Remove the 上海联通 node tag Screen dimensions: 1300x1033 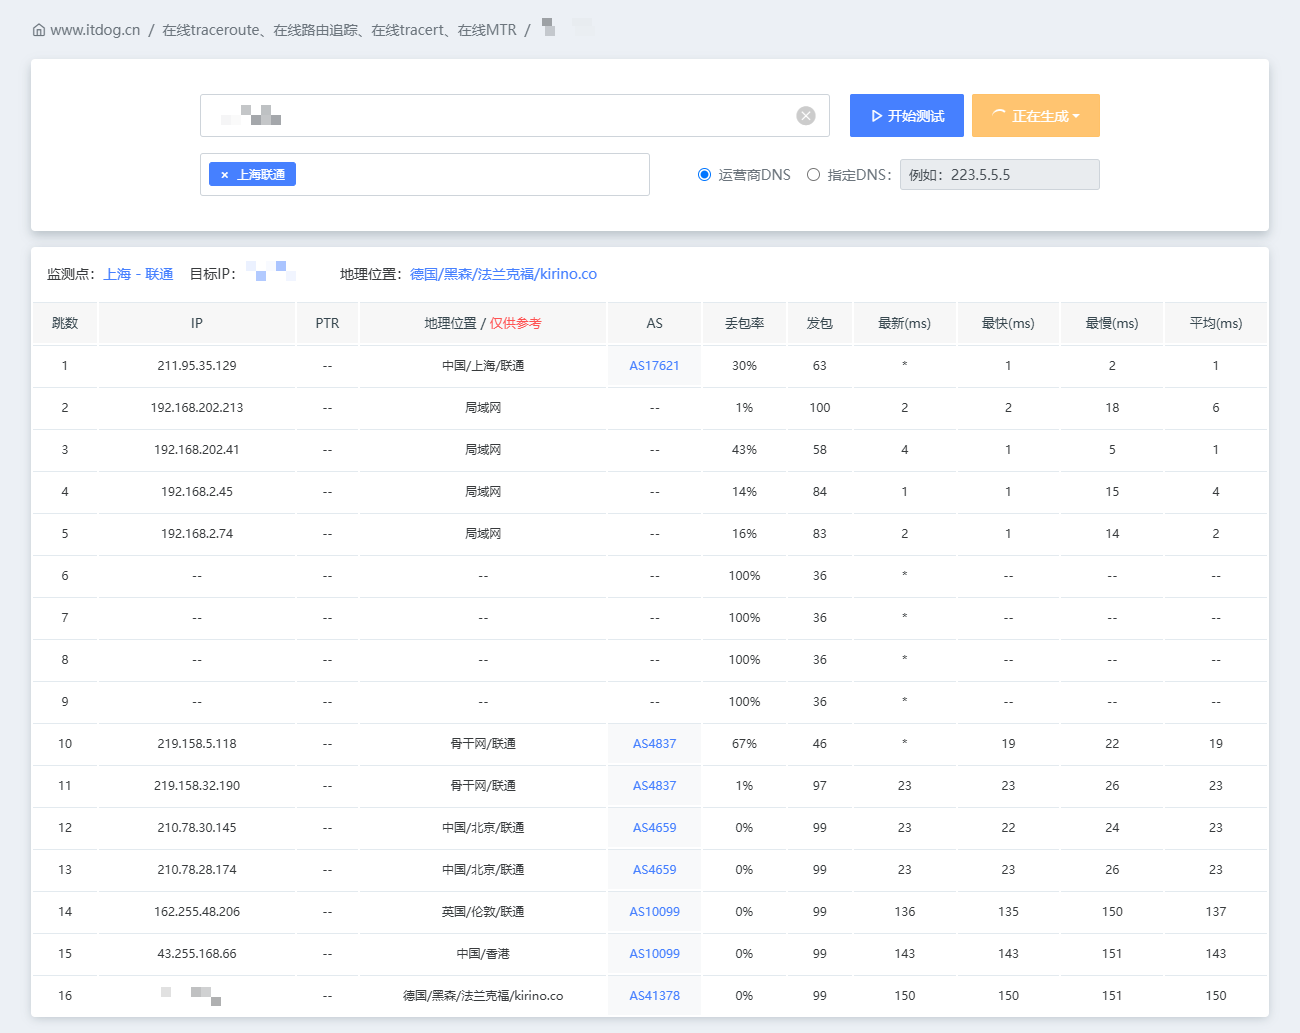[224, 175]
